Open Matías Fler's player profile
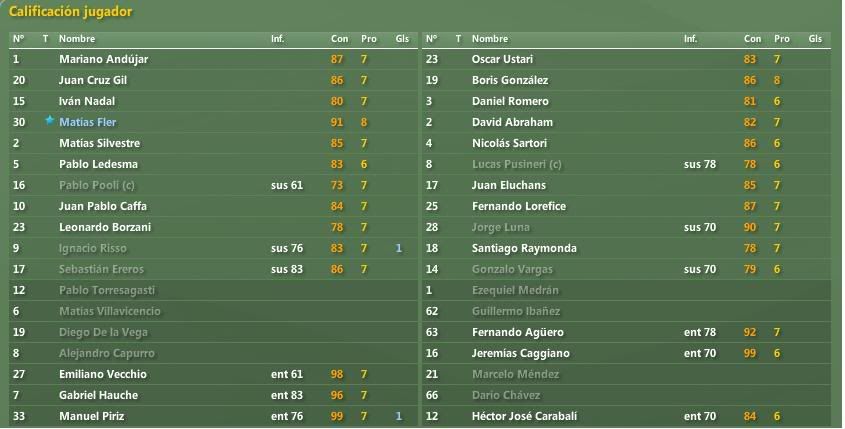Image resolution: width=845 pixels, height=429 pixels. (x=87, y=122)
